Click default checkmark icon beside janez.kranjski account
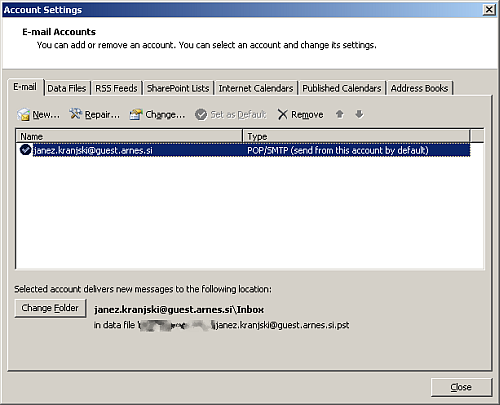This screenshot has height=405, width=500. click(25, 150)
